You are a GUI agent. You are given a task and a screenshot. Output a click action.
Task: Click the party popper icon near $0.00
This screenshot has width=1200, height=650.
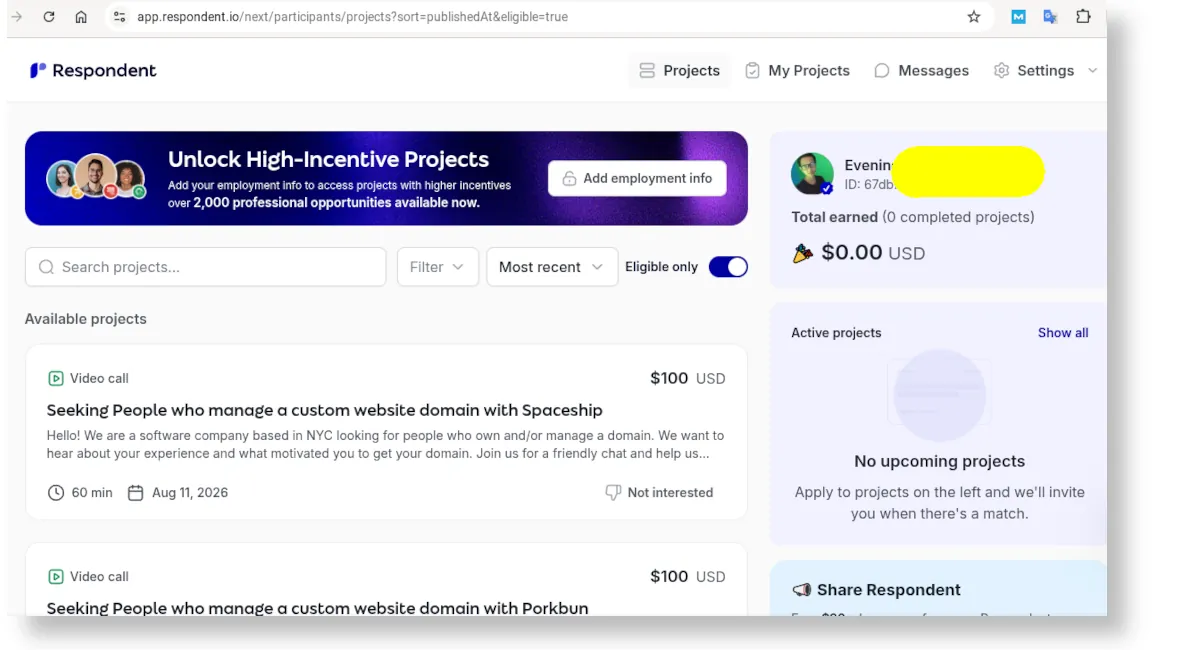802,253
